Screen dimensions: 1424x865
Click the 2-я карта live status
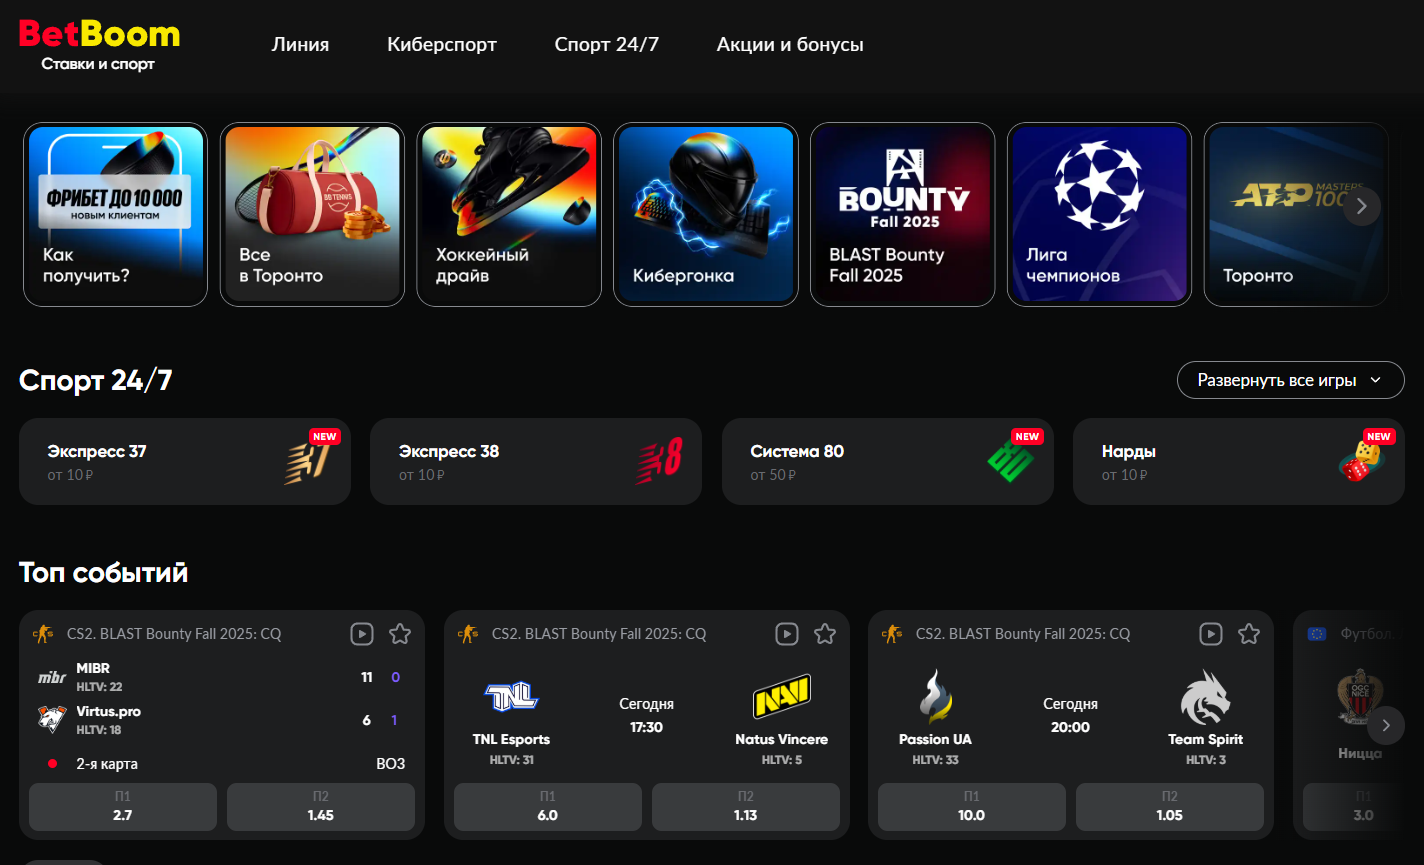click(107, 764)
